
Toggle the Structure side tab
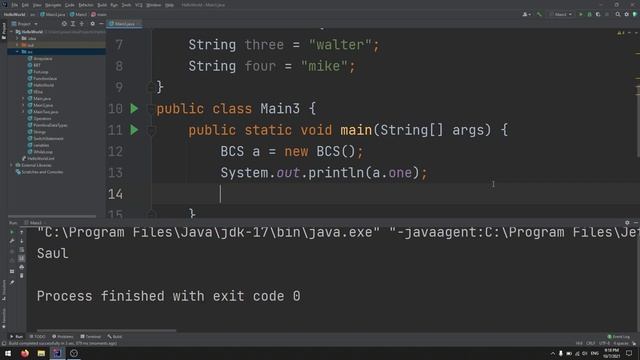4,291
